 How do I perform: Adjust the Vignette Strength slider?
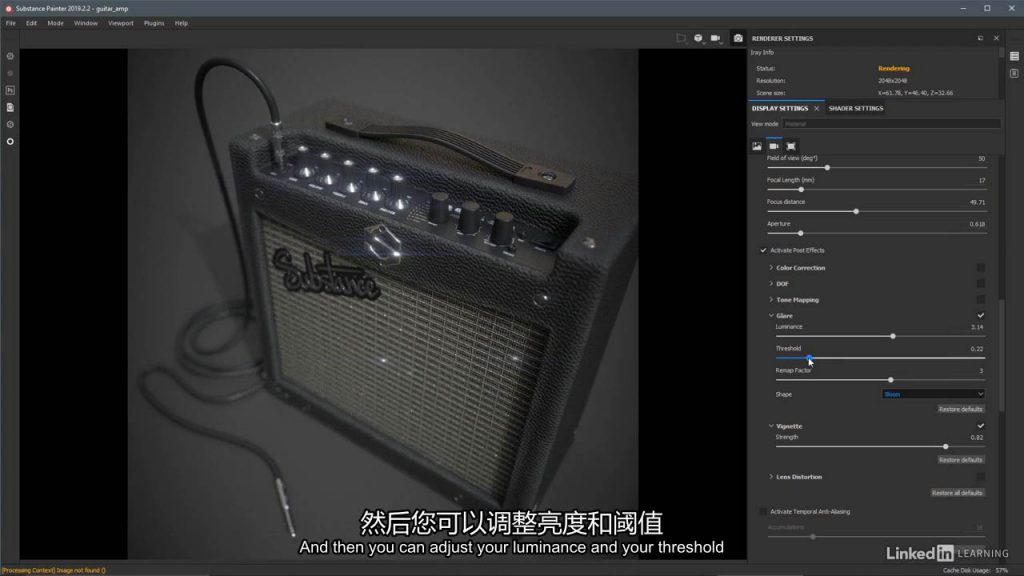tap(880, 447)
